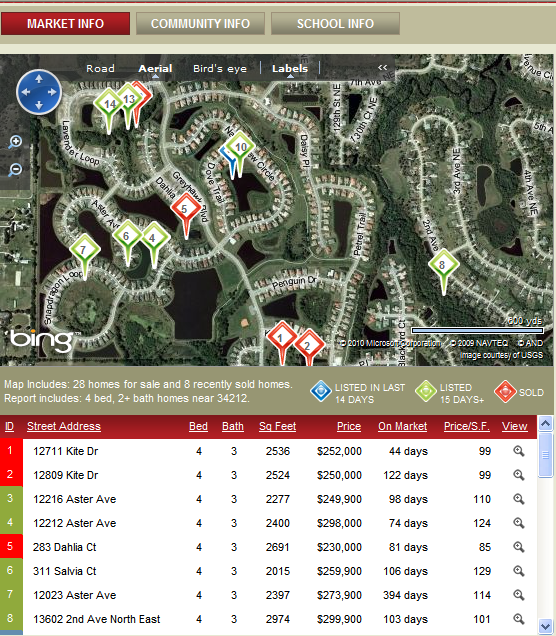Image resolution: width=556 pixels, height=636 pixels.
Task: Select the 12711 Kite Dr address
Action: pyautogui.click(x=66, y=451)
